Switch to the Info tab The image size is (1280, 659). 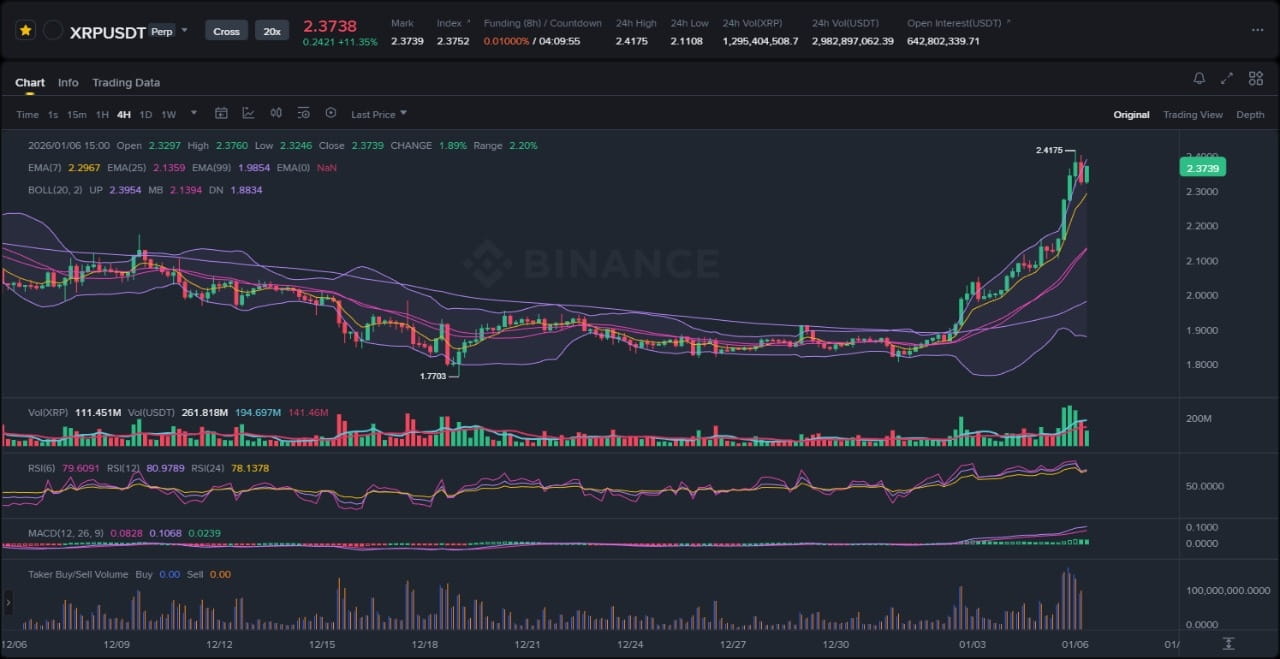68,83
